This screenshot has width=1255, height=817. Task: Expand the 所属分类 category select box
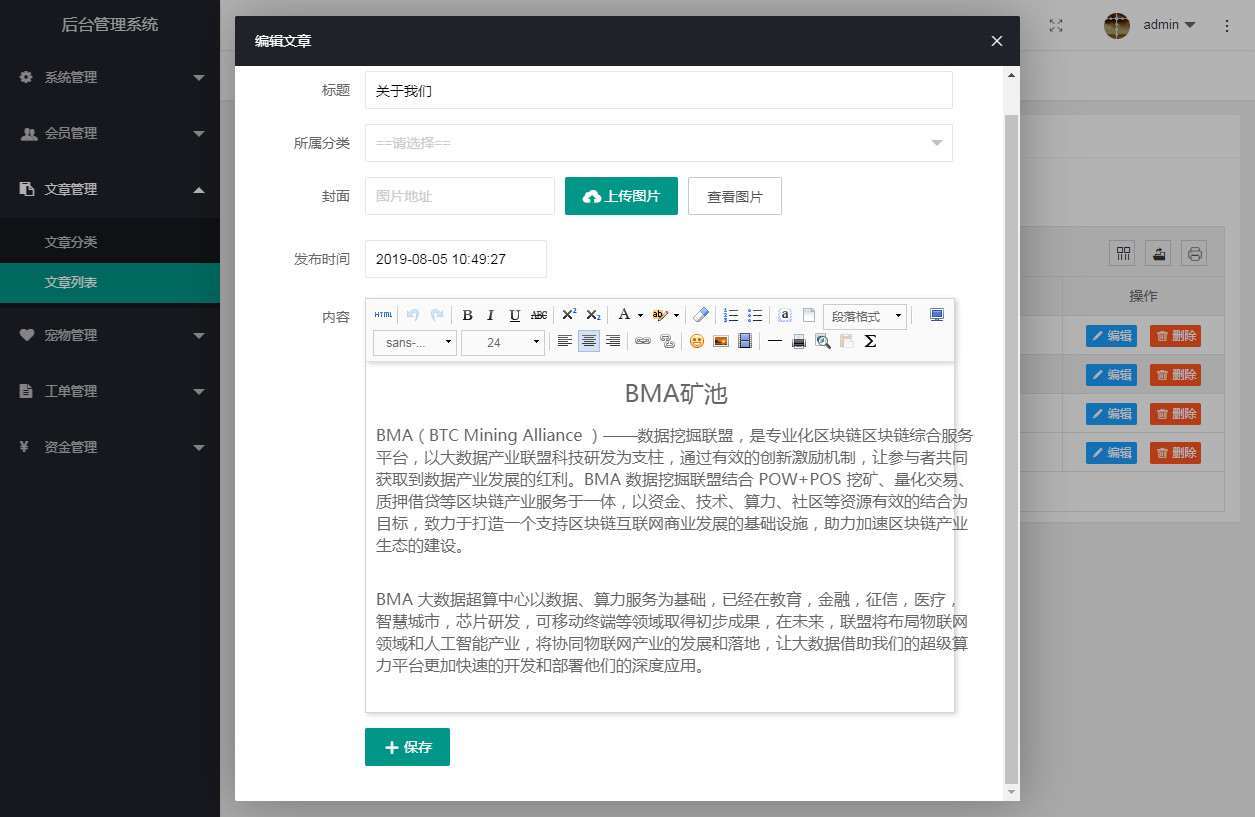[x=658, y=143]
